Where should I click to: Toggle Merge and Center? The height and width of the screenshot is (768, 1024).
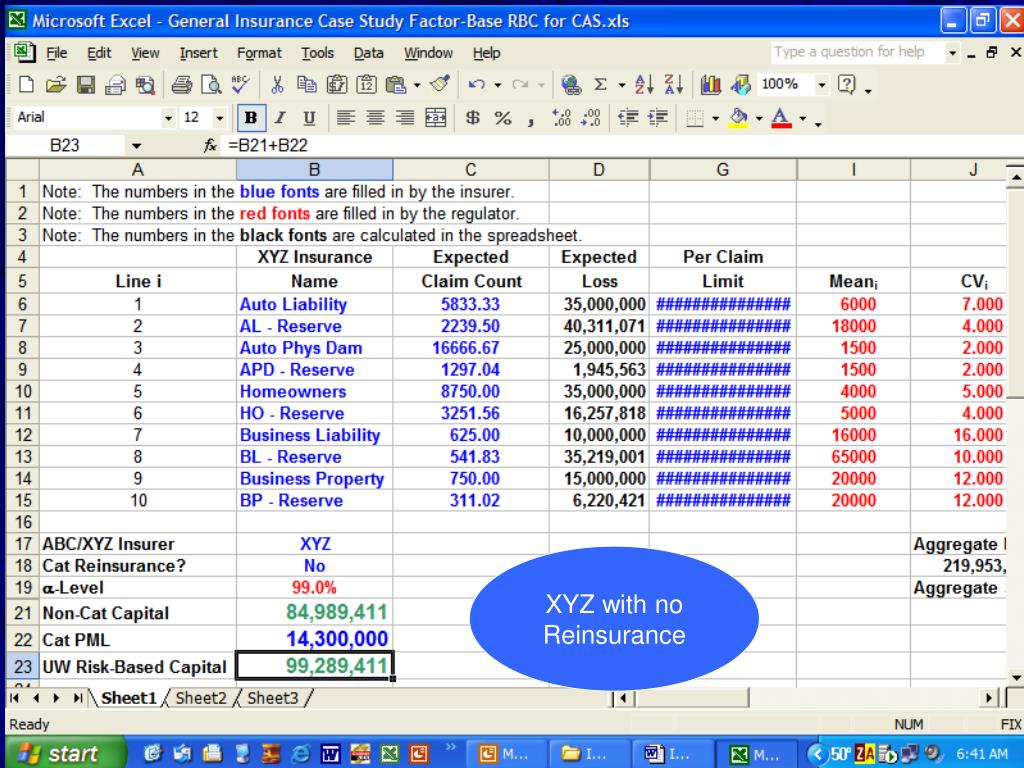436,118
